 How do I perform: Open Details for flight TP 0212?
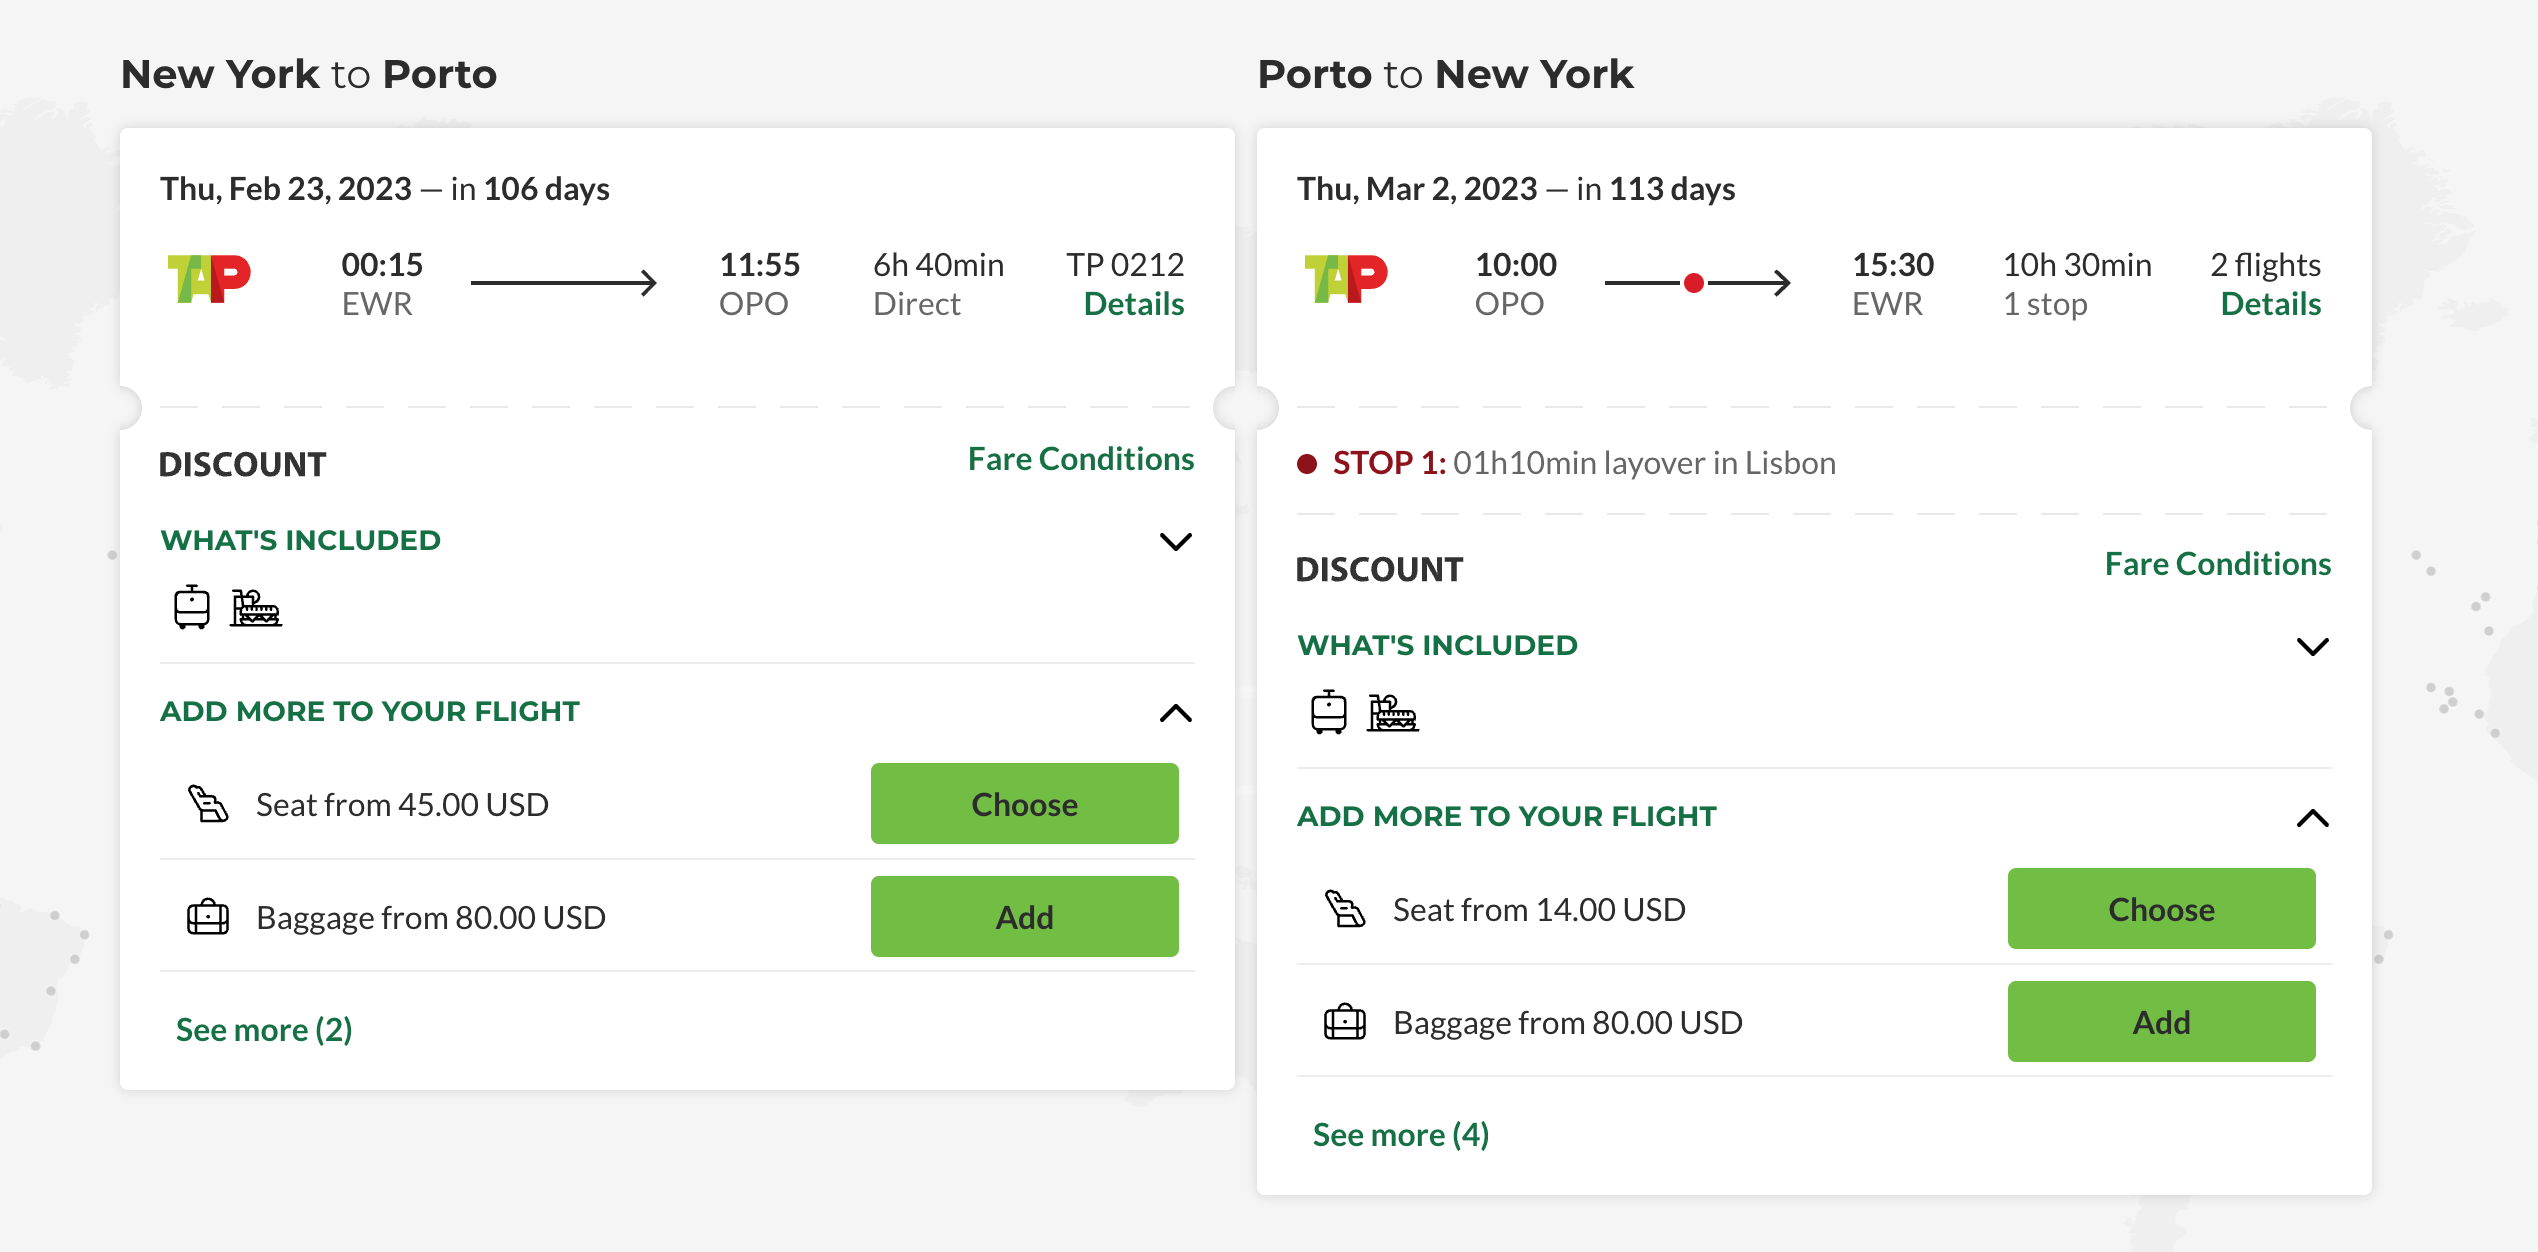(1133, 304)
